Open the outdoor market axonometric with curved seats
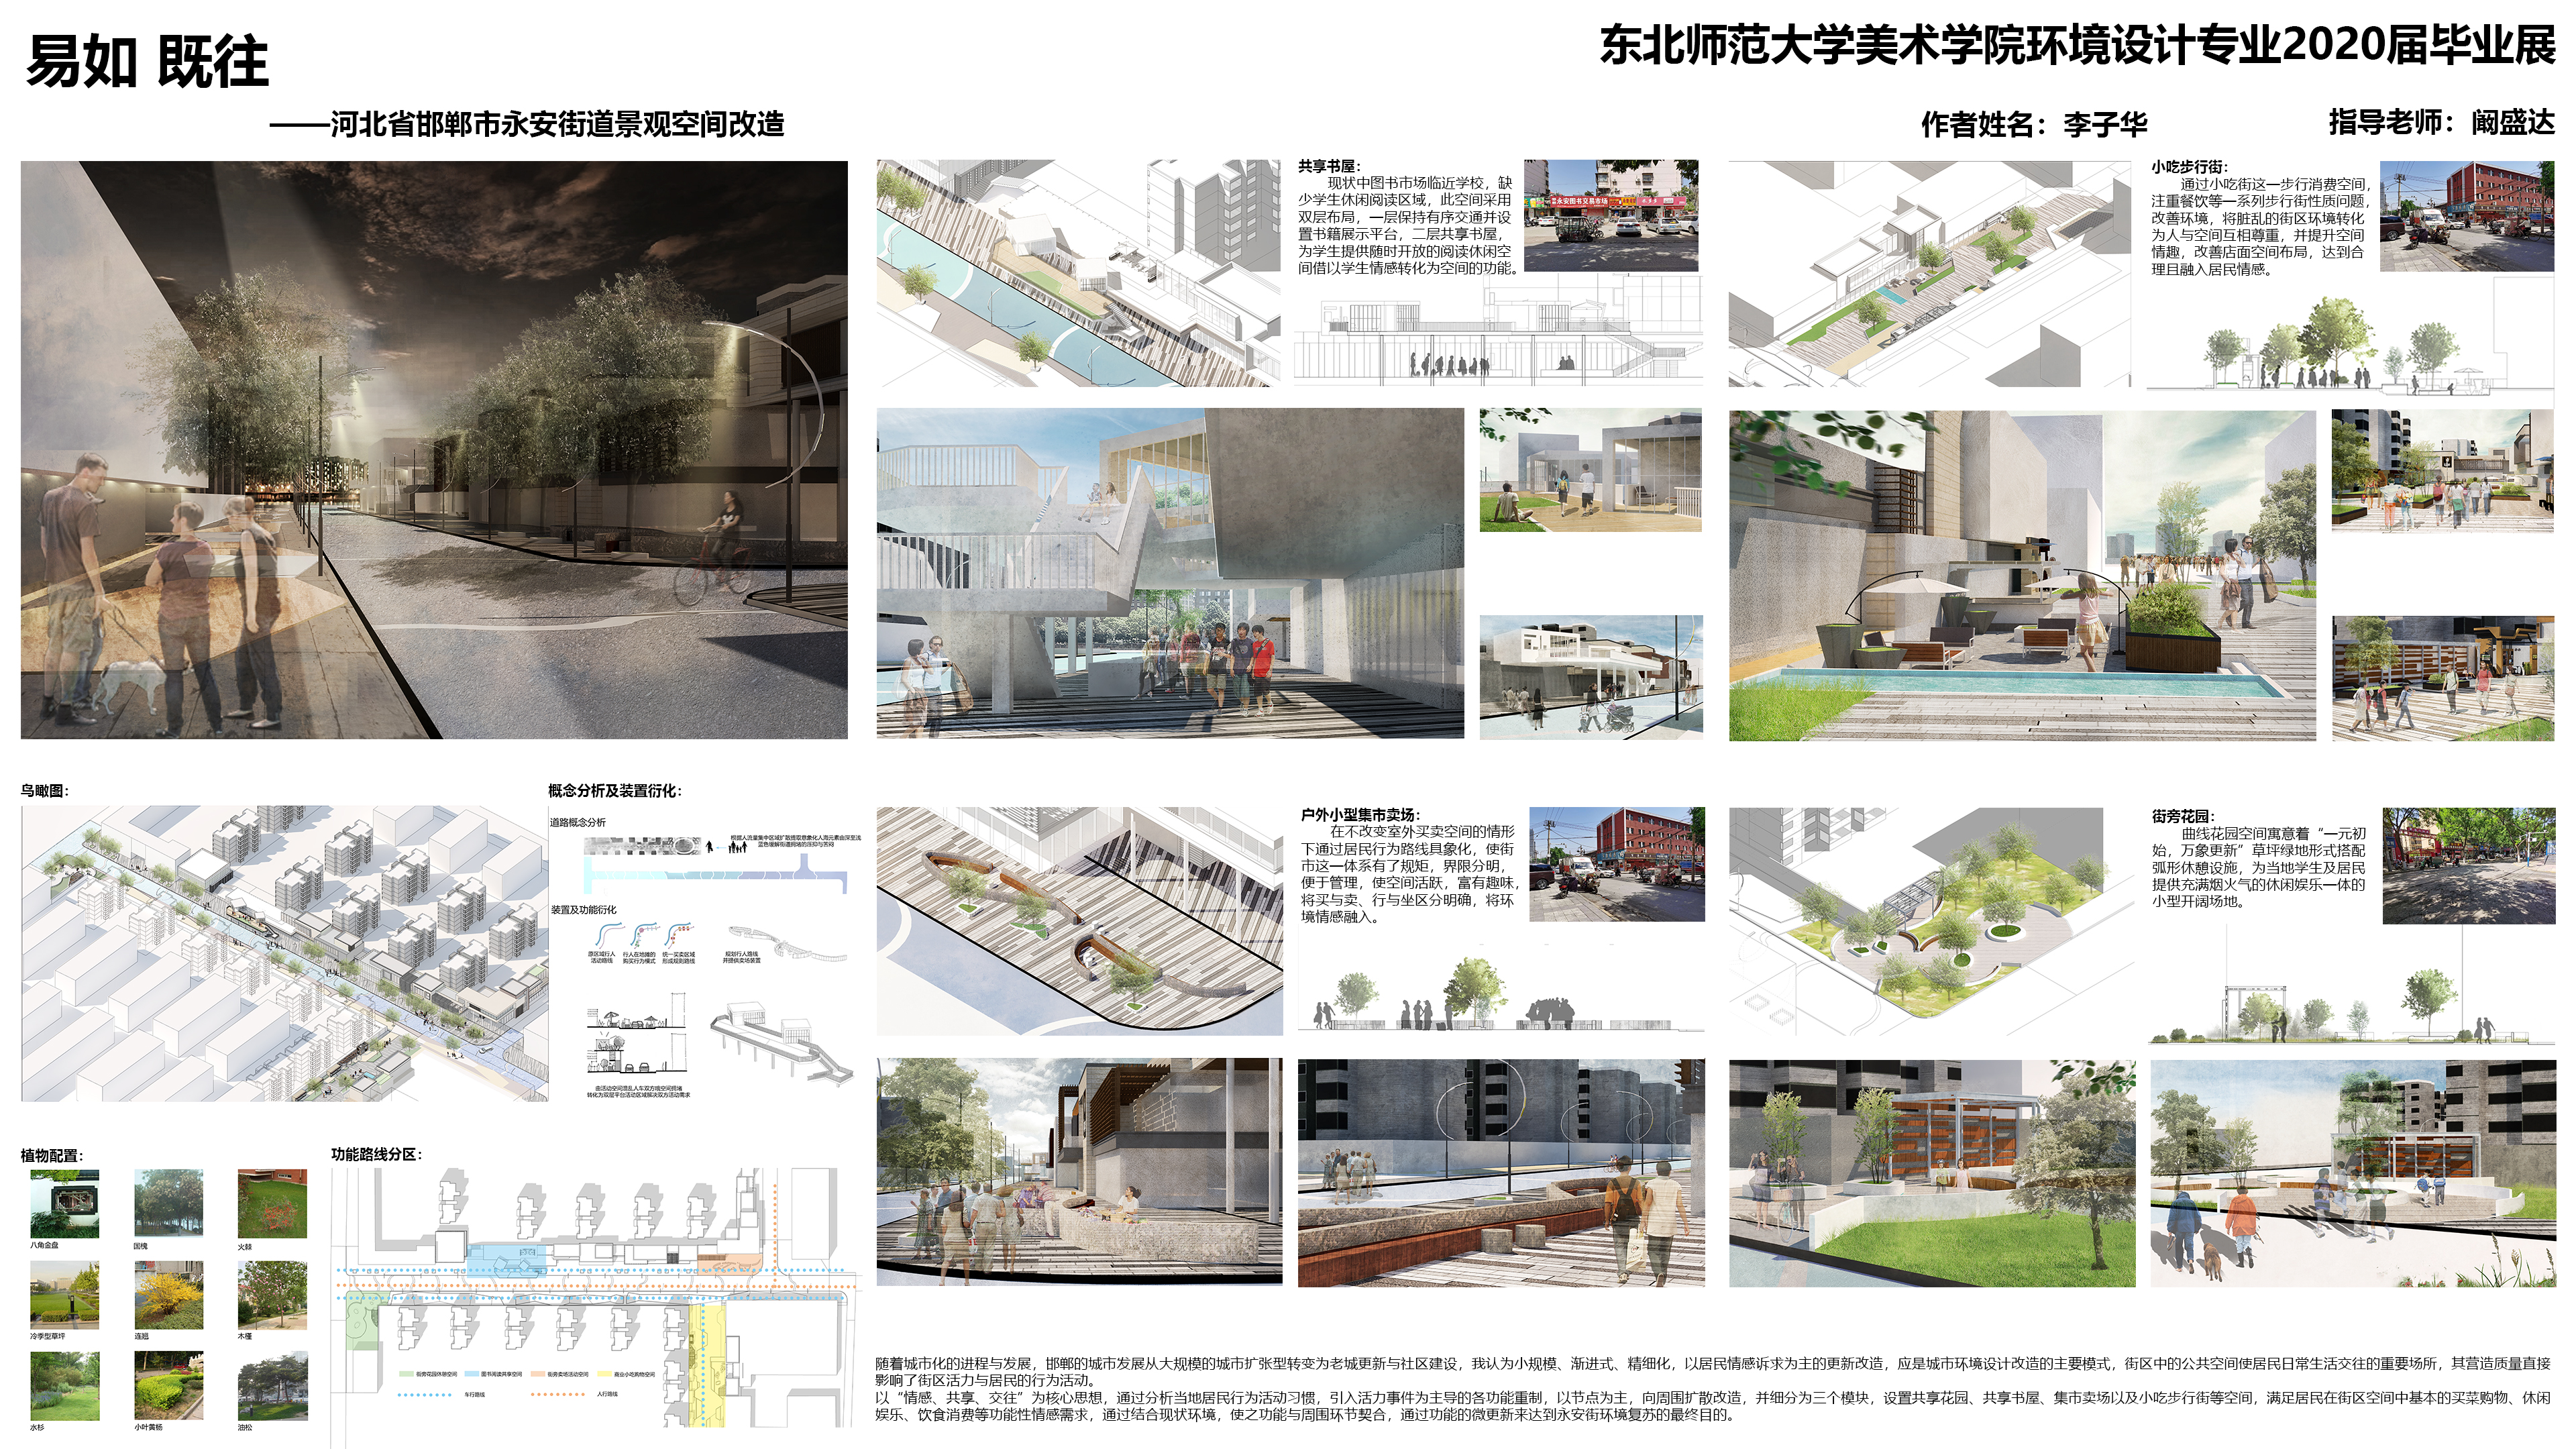This screenshot has width=2576, height=1449. [x=1079, y=921]
